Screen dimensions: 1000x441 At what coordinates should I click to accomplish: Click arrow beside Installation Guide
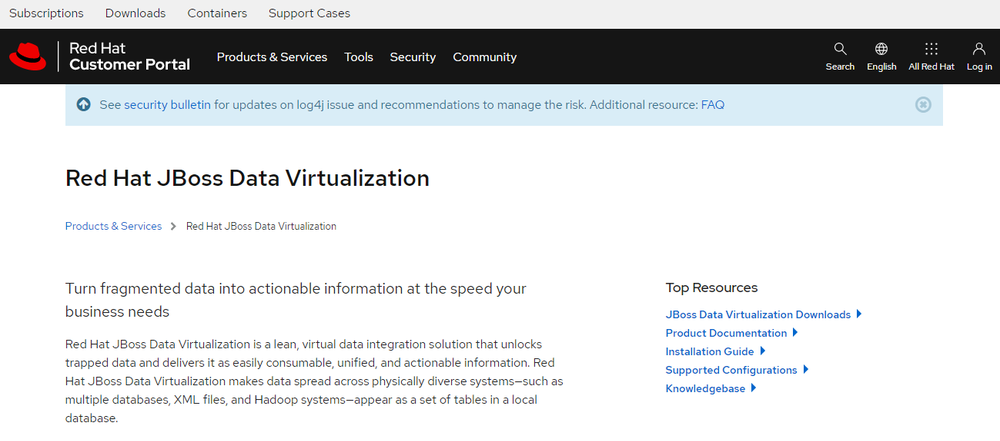coord(763,351)
